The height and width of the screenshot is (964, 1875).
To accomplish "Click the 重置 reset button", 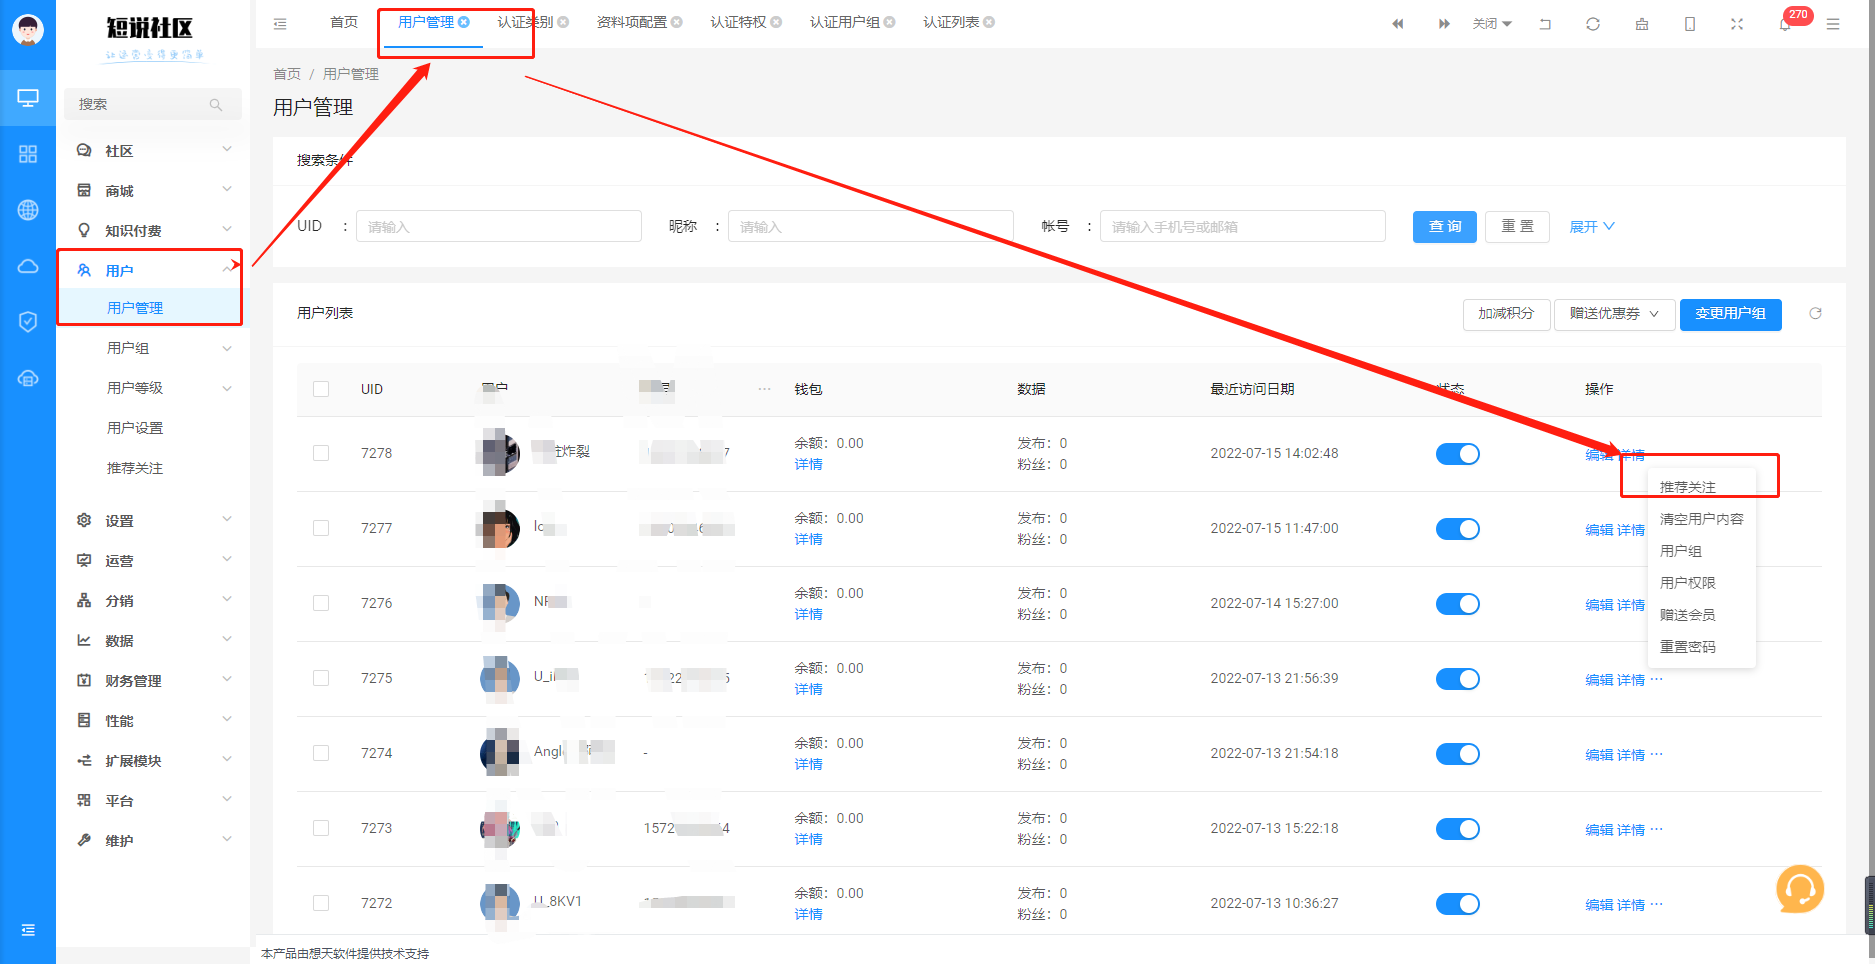I will (x=1518, y=227).
